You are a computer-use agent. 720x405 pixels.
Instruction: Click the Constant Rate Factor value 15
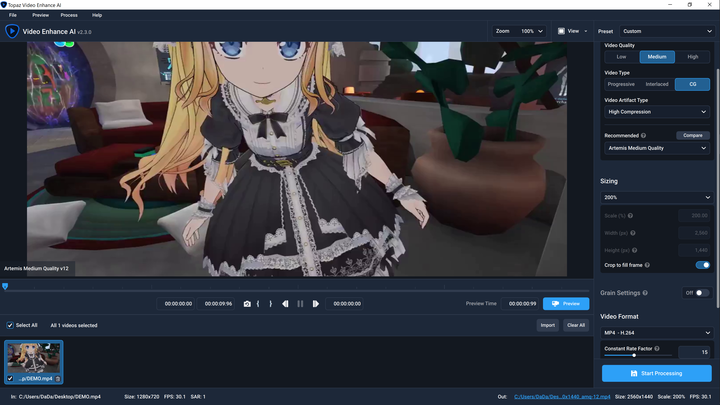click(694, 352)
